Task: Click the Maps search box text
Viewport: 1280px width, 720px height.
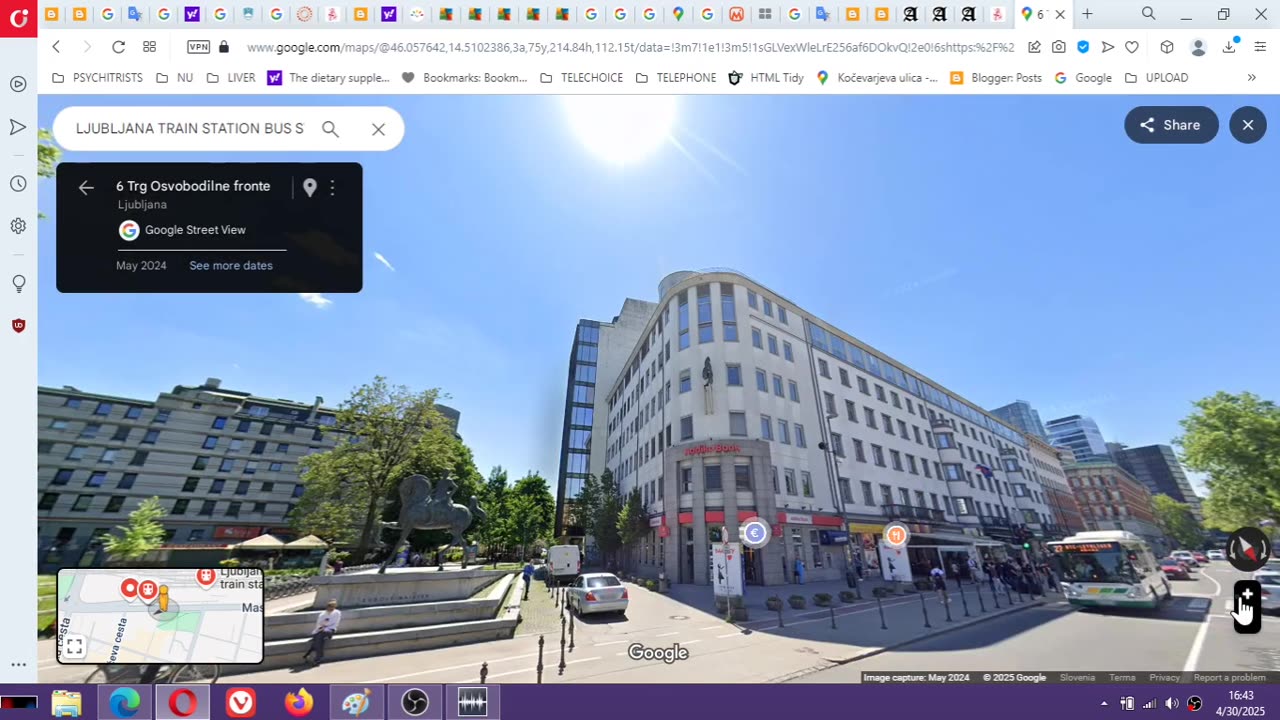Action: (x=190, y=128)
